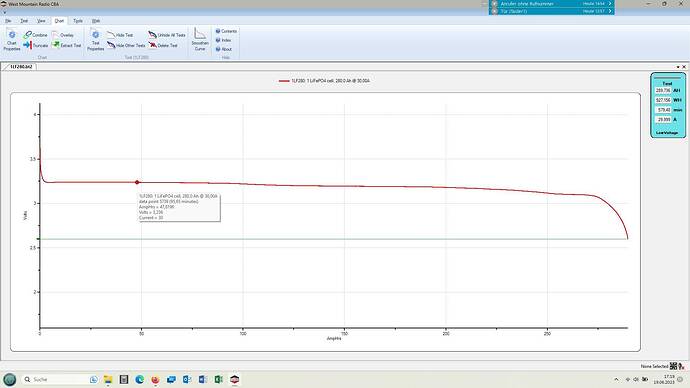The width and height of the screenshot is (690, 388).
Task: Switch to the Tools ribbon tab
Action: (x=78, y=21)
